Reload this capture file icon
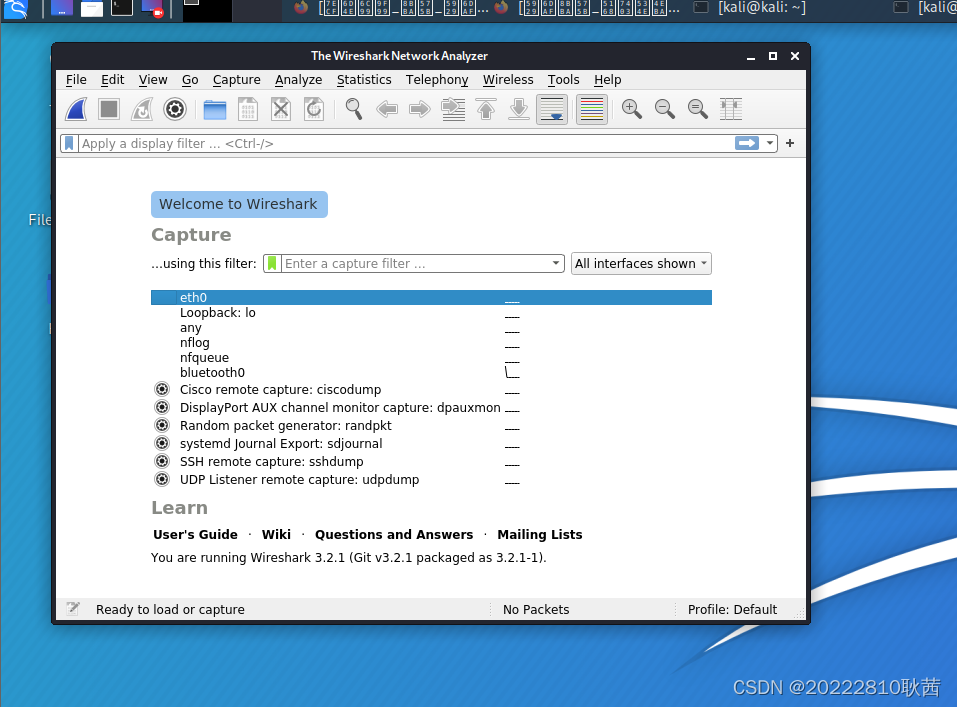Viewport: 957px width, 707px height. pyautogui.click(x=314, y=110)
